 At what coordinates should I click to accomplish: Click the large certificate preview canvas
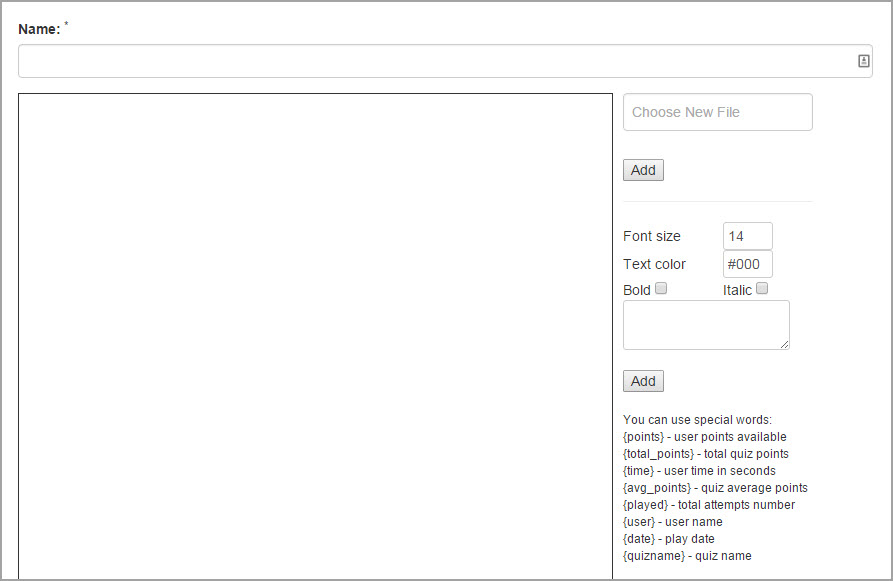tap(316, 336)
